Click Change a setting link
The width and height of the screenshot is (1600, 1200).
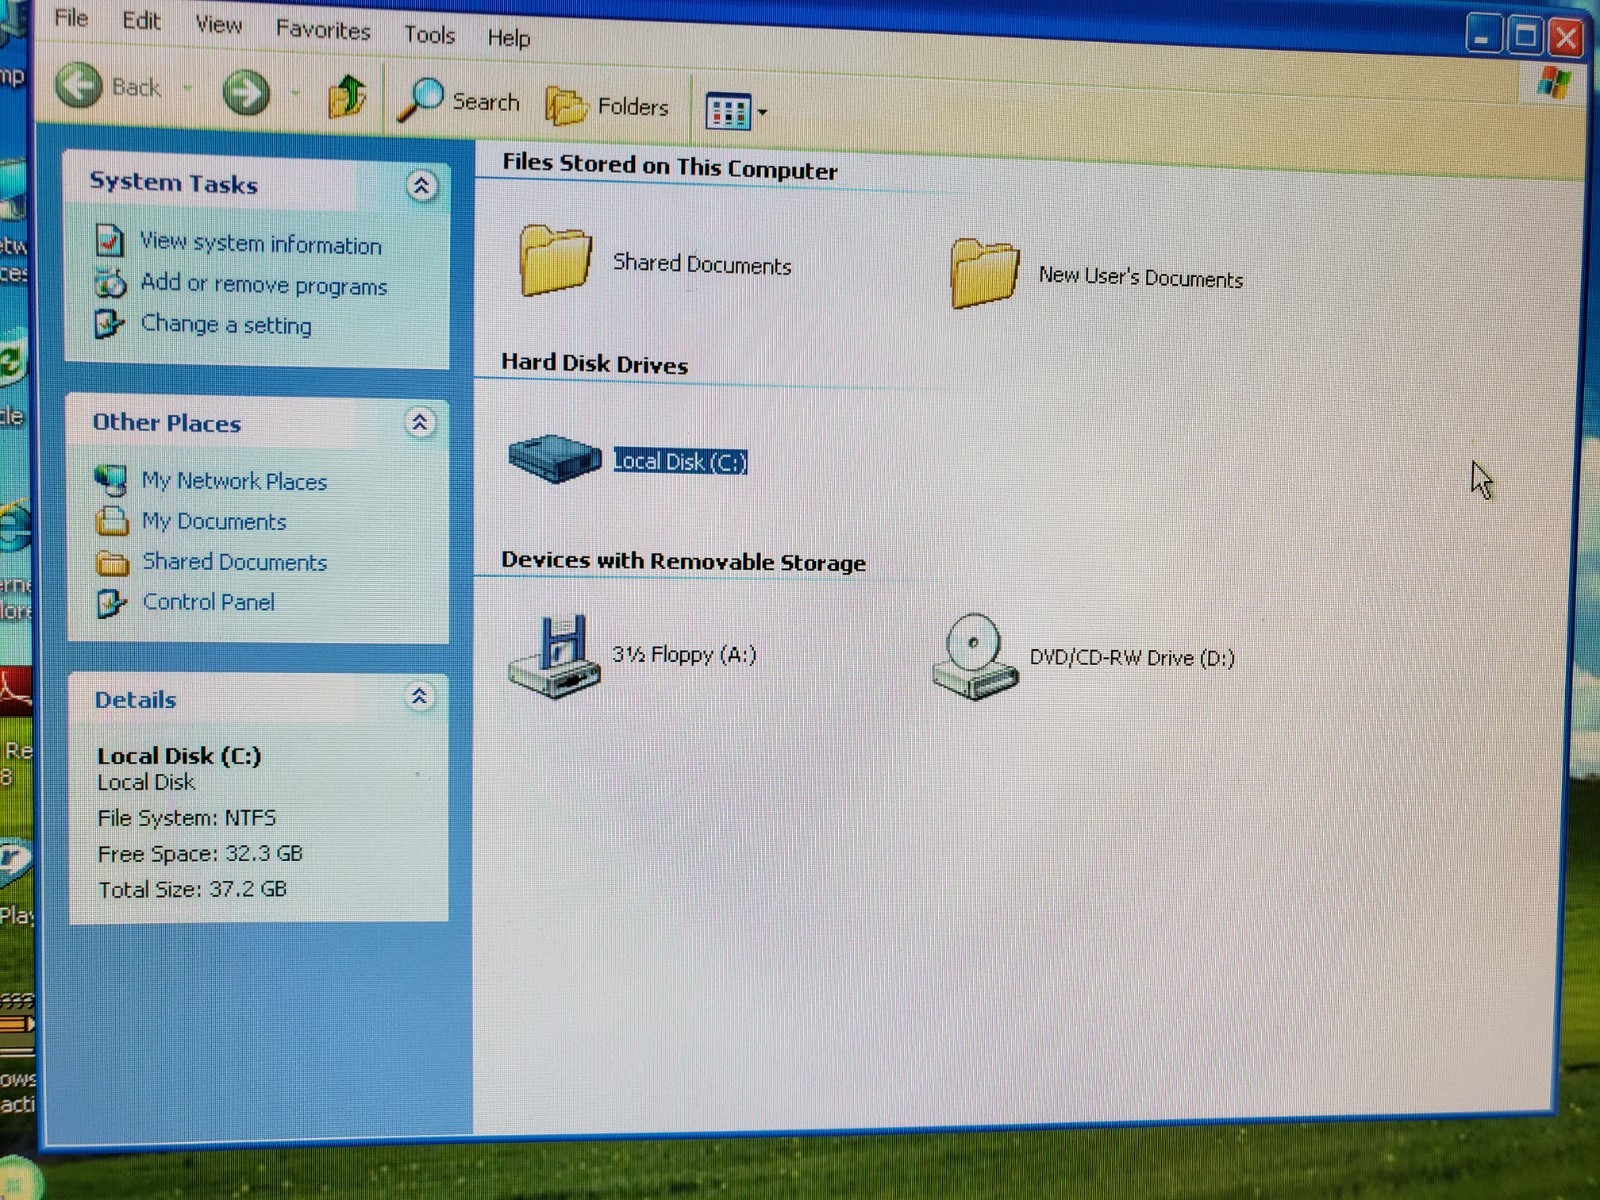[226, 324]
